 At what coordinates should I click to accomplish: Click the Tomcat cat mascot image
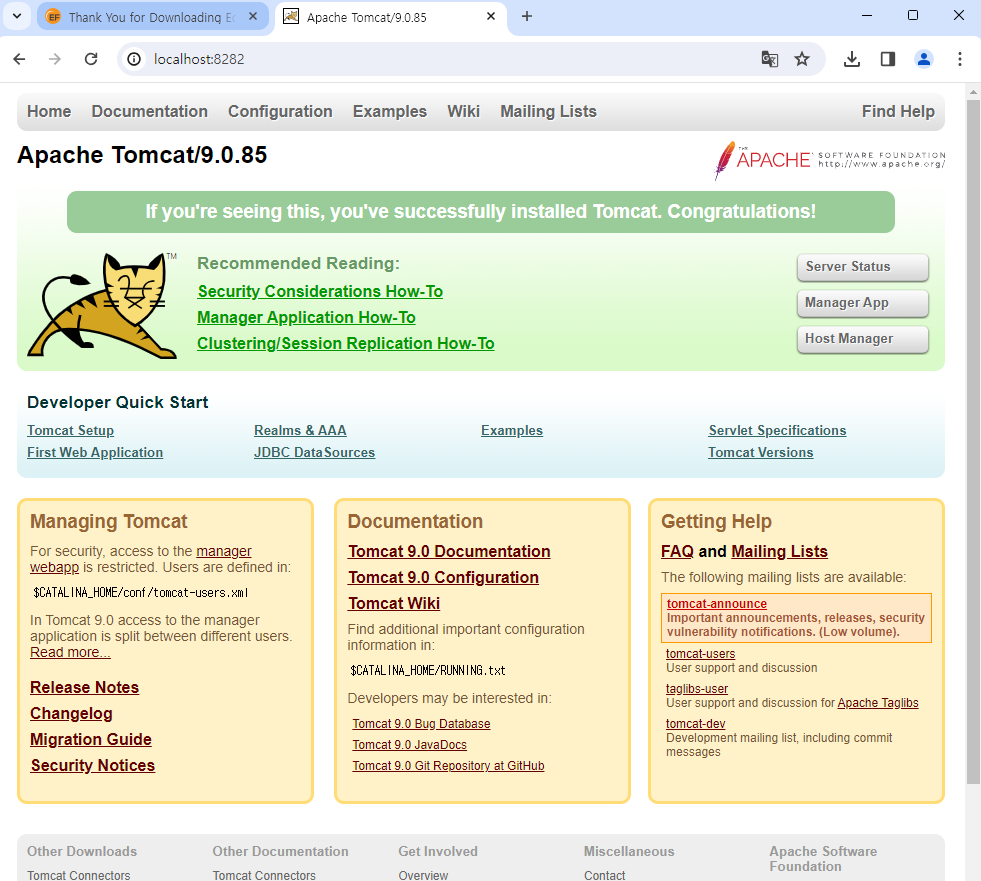click(x=103, y=305)
